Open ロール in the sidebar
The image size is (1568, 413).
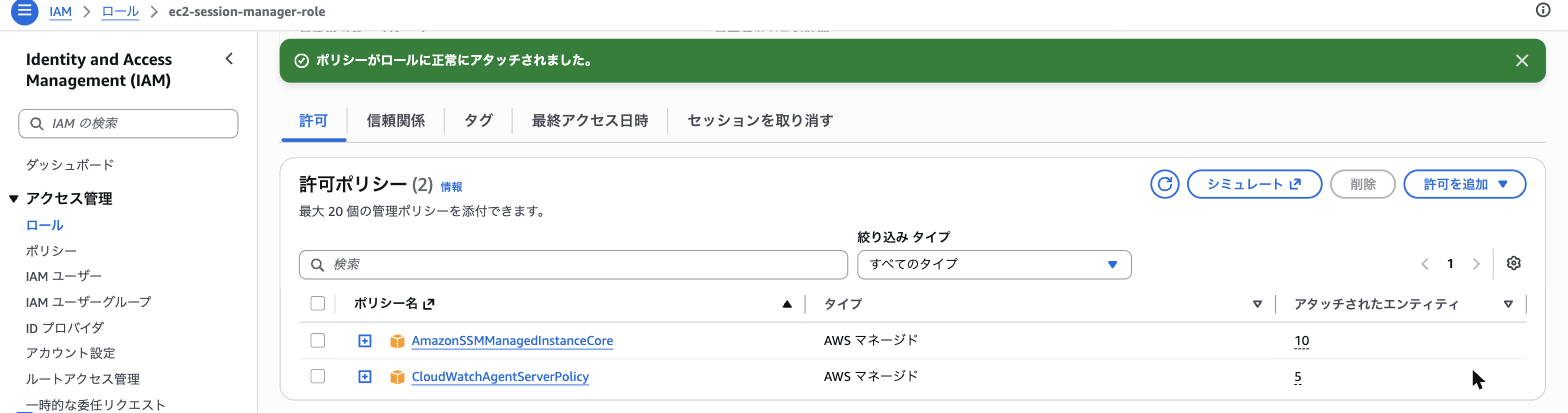[45, 225]
